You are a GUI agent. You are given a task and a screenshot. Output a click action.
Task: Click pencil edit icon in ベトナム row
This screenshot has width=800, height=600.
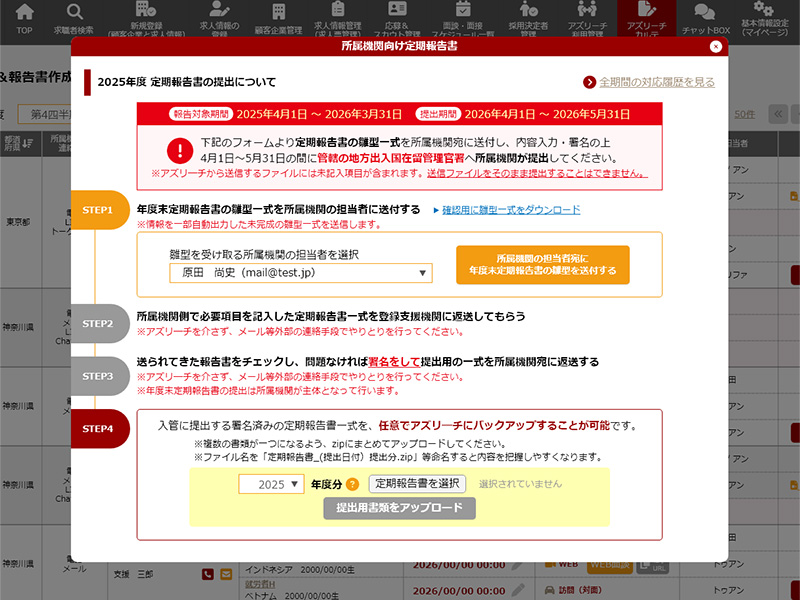point(517,590)
